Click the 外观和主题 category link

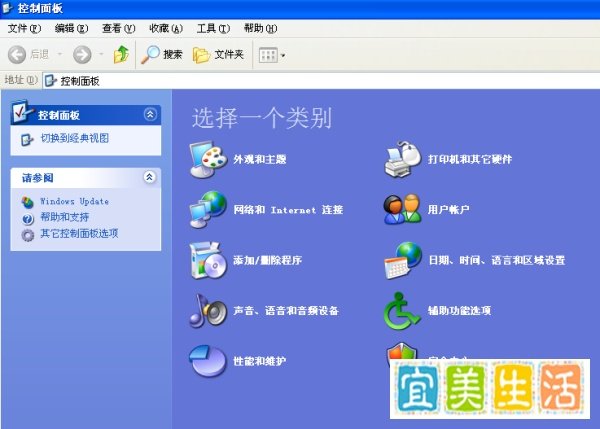coord(260,159)
